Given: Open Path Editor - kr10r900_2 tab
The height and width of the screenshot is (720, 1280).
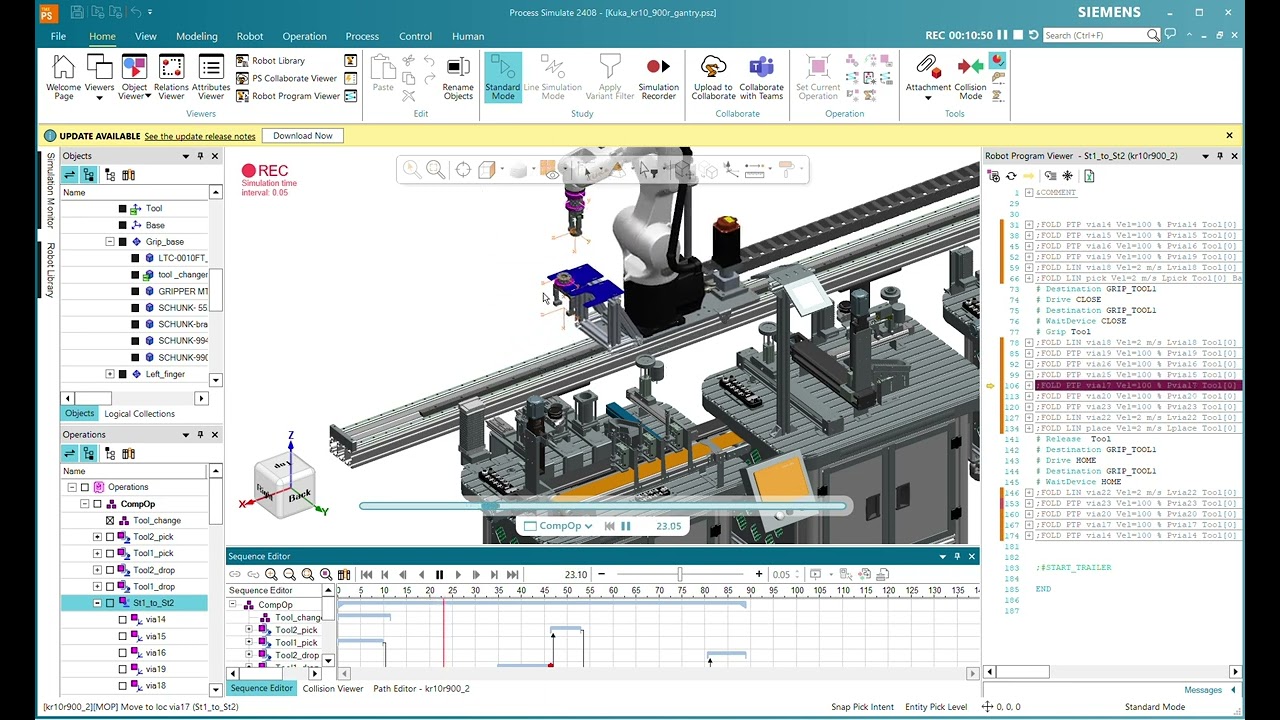Looking at the screenshot, I should [421, 688].
